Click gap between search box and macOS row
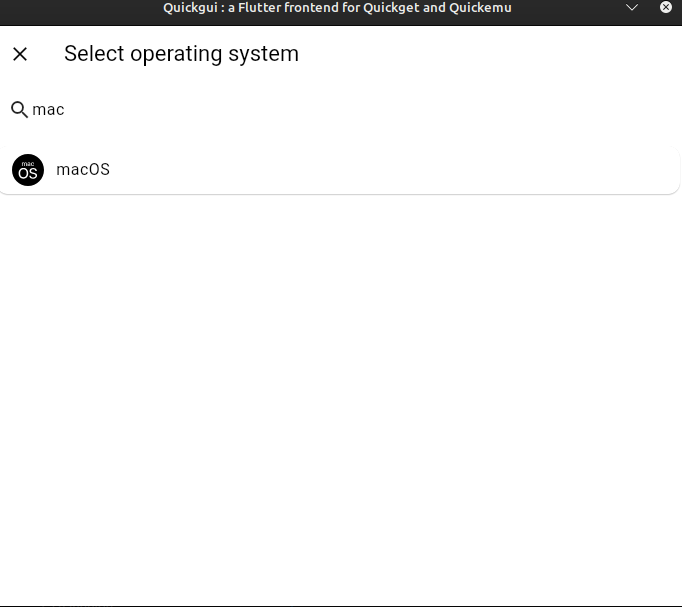Viewport: 682px width, 607px height. pyautogui.click(x=340, y=136)
